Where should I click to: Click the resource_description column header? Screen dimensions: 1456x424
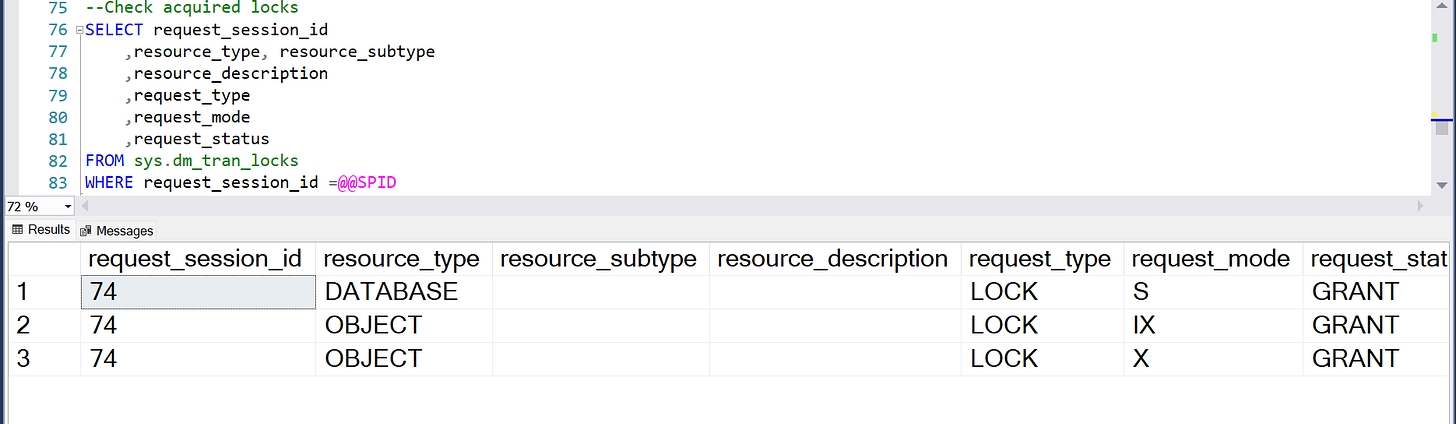pos(835,259)
